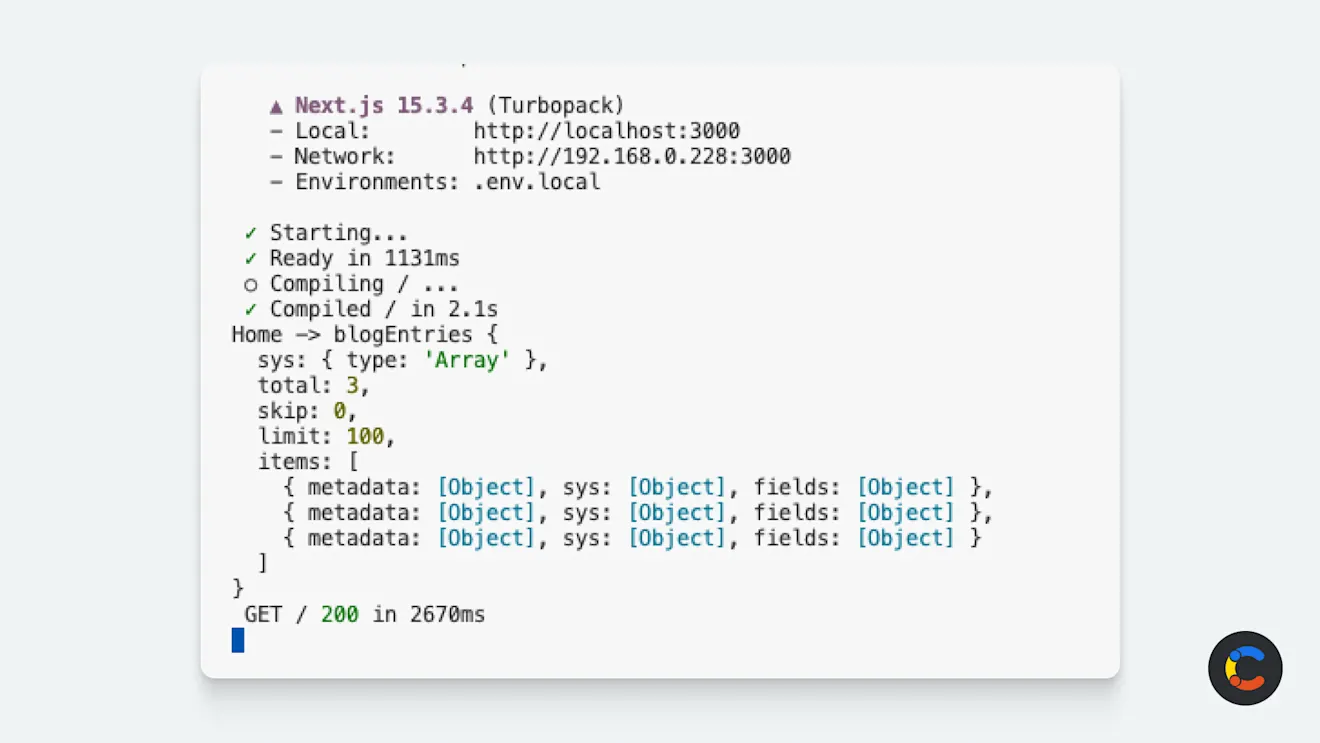Click the blue terminal cursor block
This screenshot has width=1320, height=743.
(238, 640)
